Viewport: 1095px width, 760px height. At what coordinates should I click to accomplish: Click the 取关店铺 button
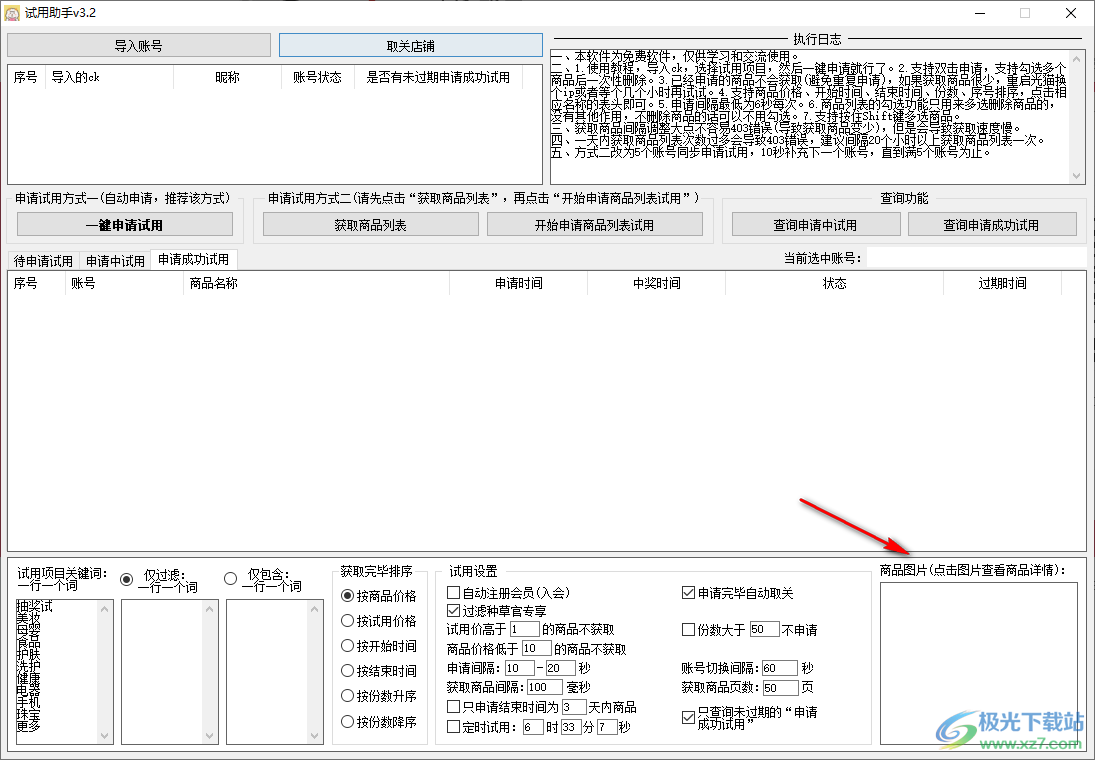coord(411,45)
